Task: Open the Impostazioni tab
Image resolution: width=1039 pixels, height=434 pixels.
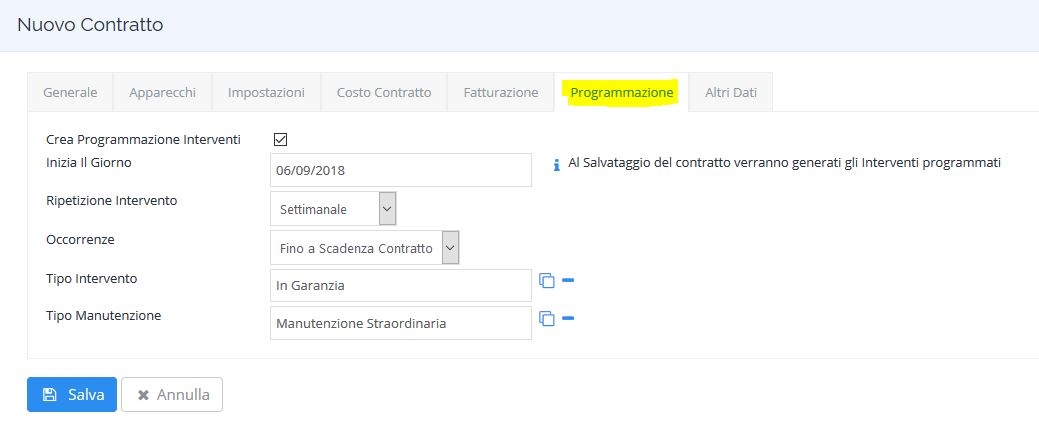Action: [266, 92]
